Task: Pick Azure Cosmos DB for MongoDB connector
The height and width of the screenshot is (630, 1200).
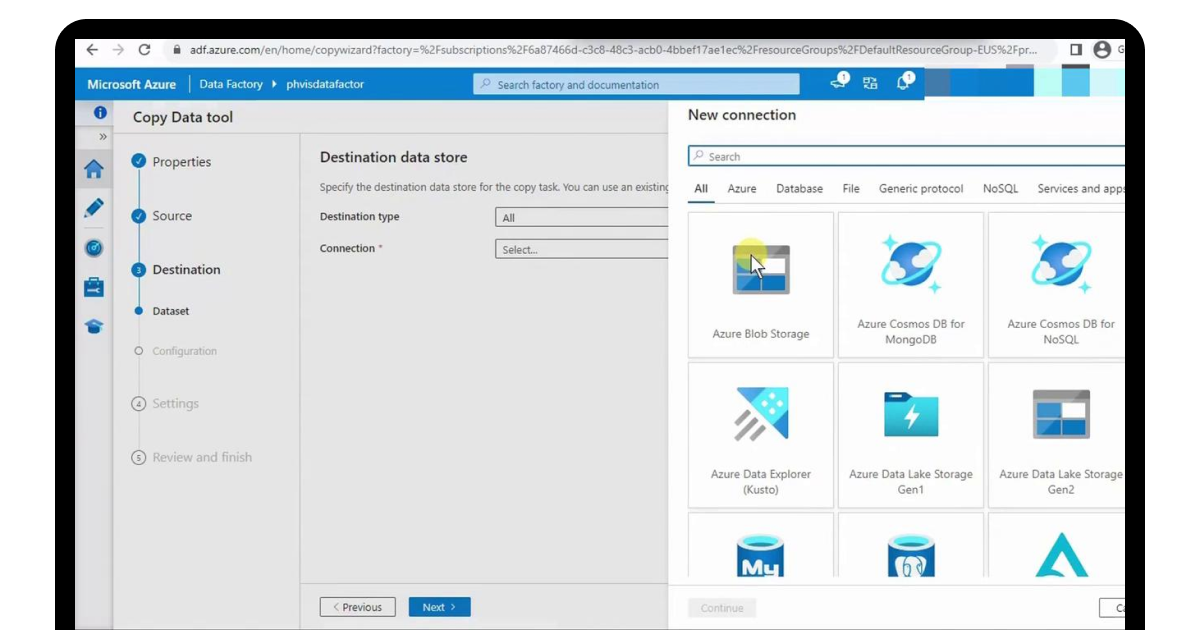Action: [910, 283]
